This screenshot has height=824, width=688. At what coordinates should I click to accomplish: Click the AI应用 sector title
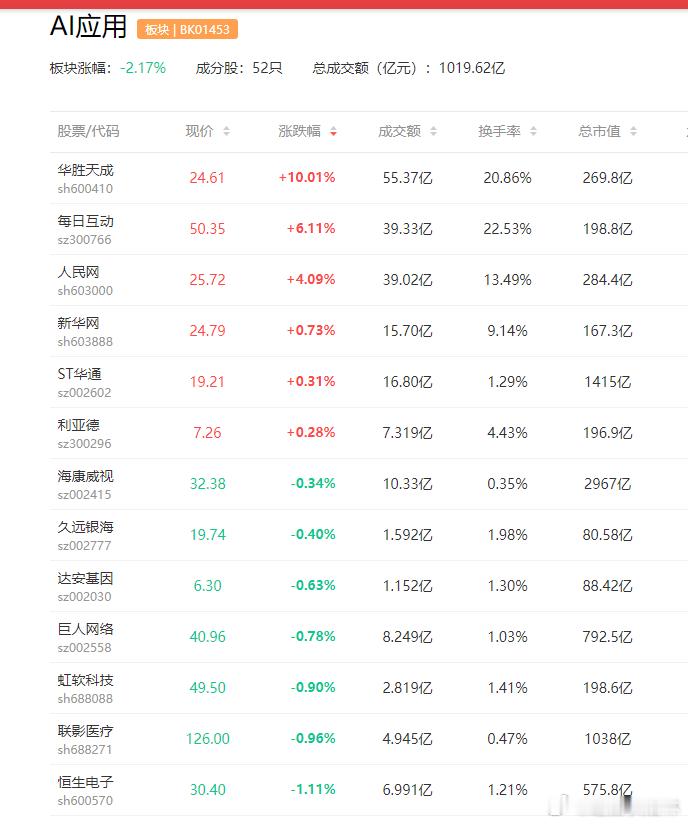click(86, 27)
